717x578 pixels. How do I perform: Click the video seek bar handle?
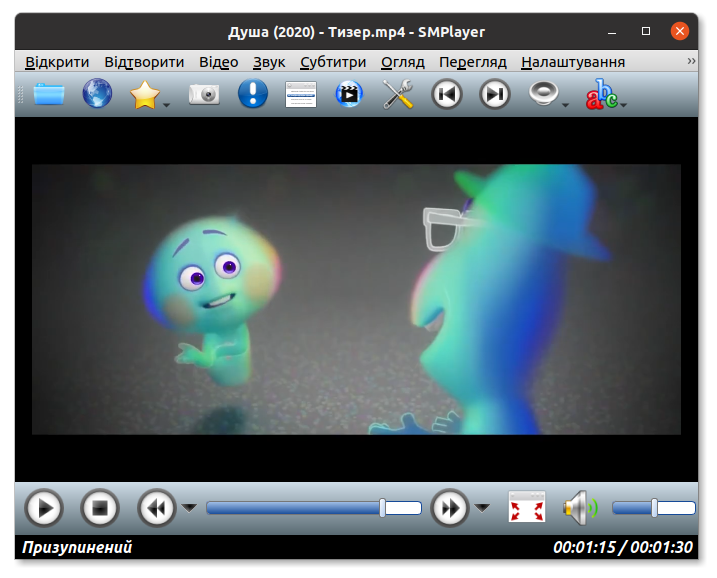click(x=382, y=508)
